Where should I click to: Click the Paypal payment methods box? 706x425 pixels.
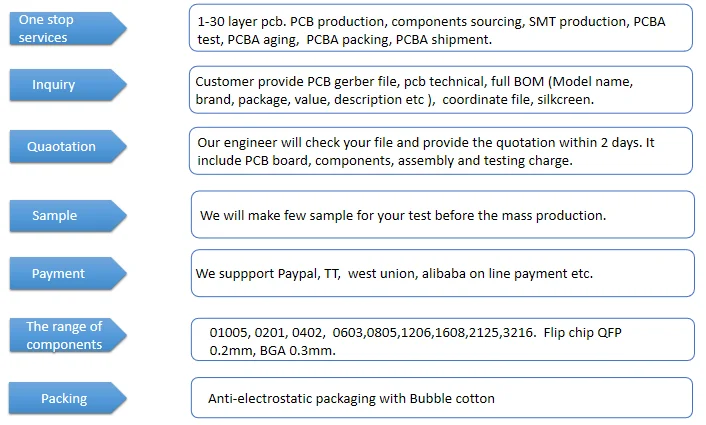[440, 273]
